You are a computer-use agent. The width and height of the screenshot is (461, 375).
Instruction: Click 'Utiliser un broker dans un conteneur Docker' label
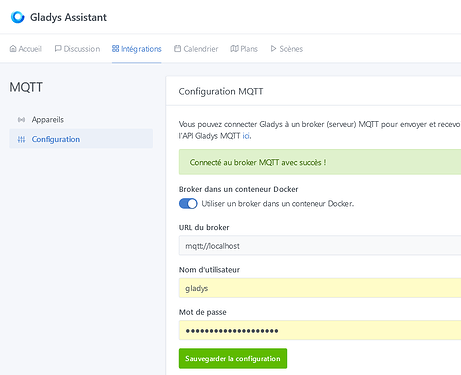(x=278, y=204)
